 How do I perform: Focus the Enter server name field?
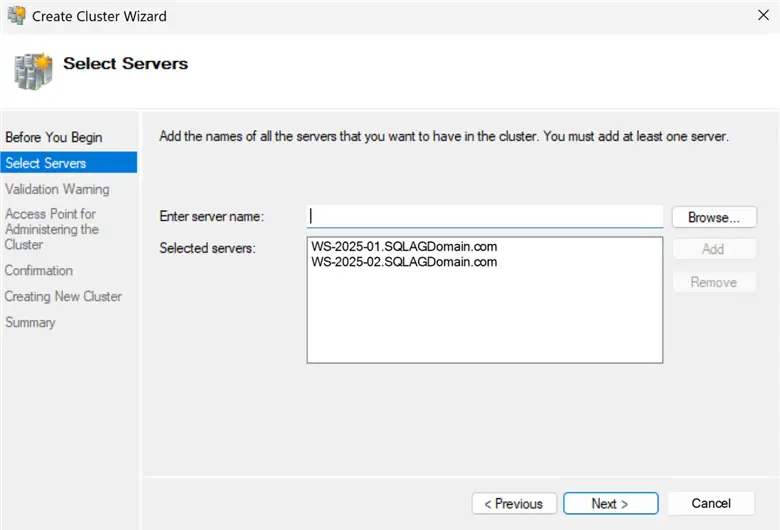point(485,217)
